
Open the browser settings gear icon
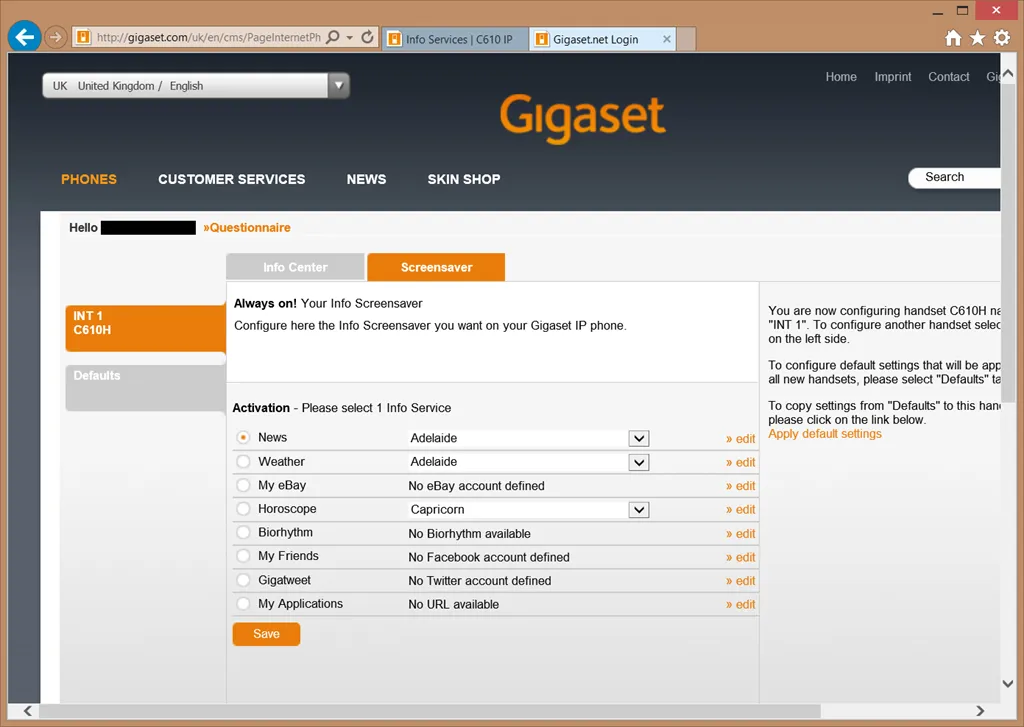tap(1001, 38)
